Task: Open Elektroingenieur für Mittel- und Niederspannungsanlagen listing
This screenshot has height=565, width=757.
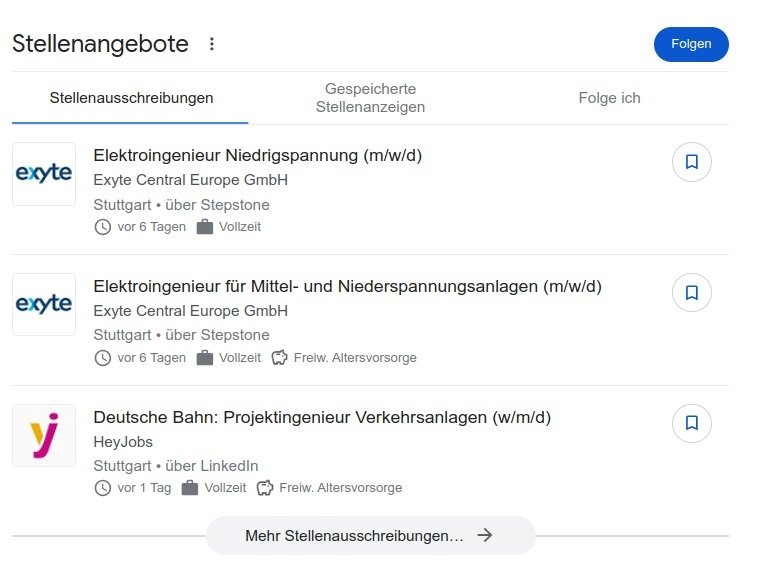Action: click(x=347, y=287)
